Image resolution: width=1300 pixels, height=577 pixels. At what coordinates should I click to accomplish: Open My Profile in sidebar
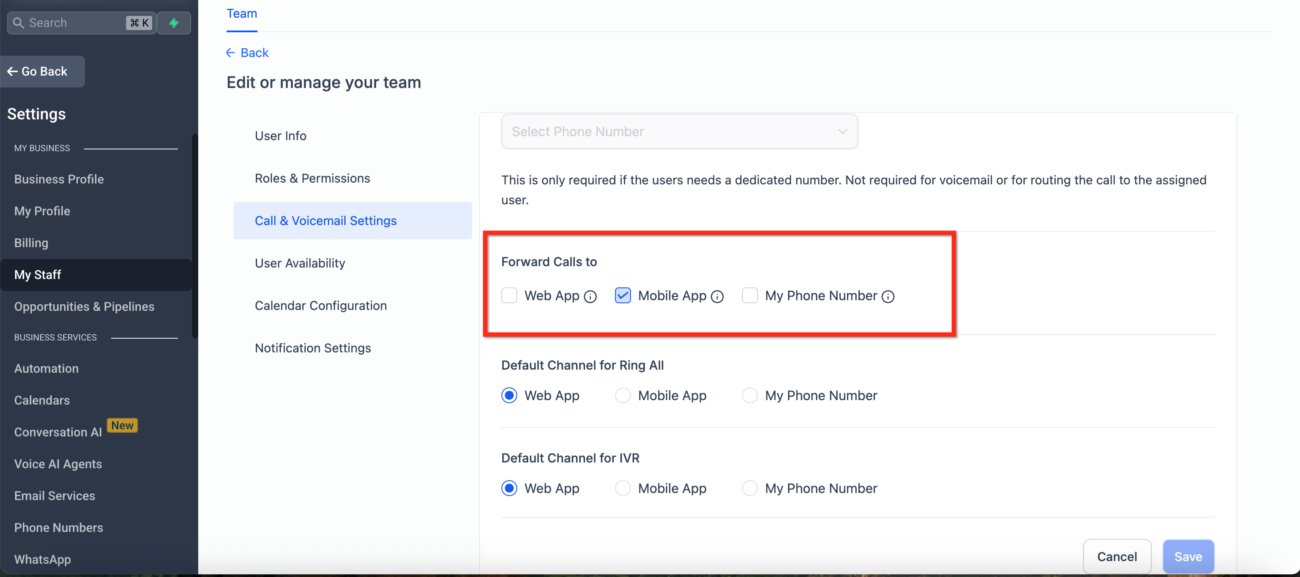point(42,212)
